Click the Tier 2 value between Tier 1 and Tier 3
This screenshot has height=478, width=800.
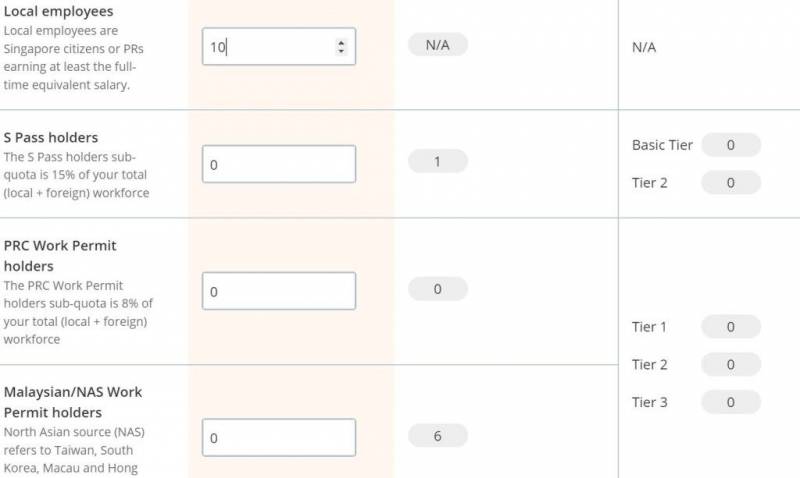coord(730,365)
